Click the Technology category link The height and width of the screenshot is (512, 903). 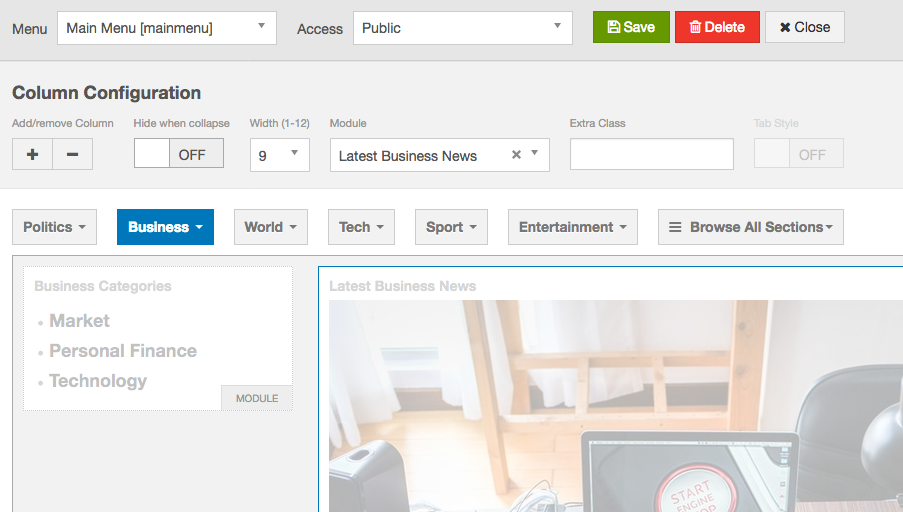(x=98, y=381)
